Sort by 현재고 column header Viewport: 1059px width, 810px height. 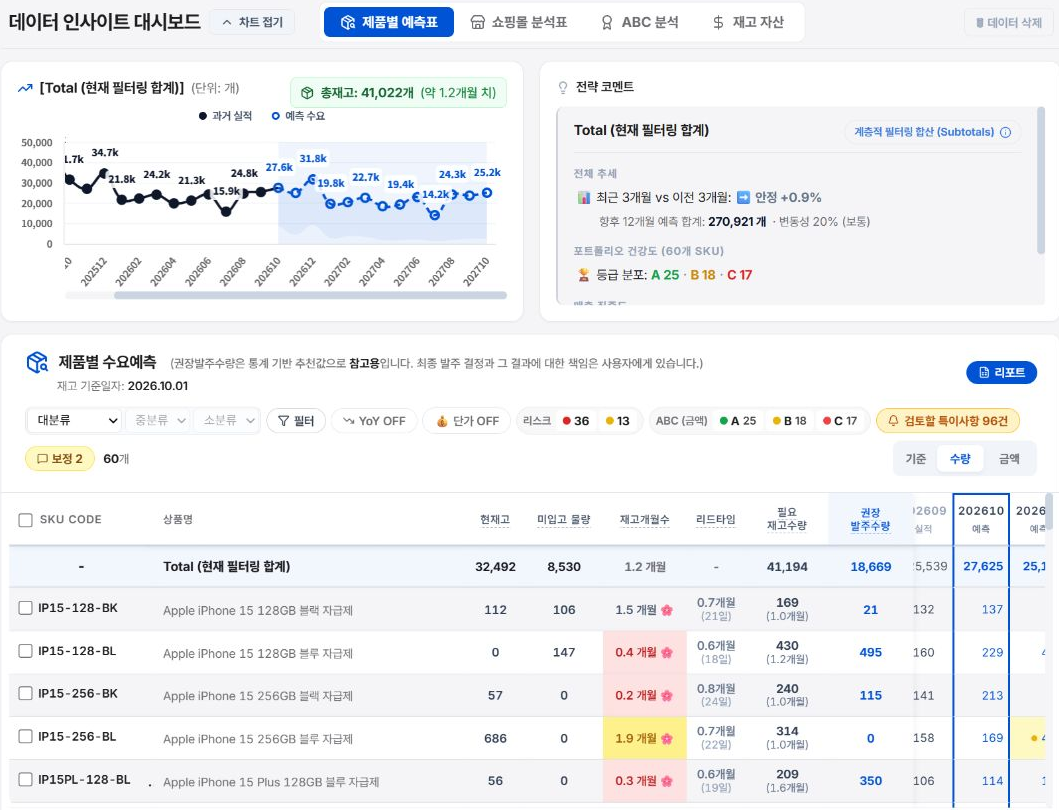pyautogui.click(x=494, y=520)
